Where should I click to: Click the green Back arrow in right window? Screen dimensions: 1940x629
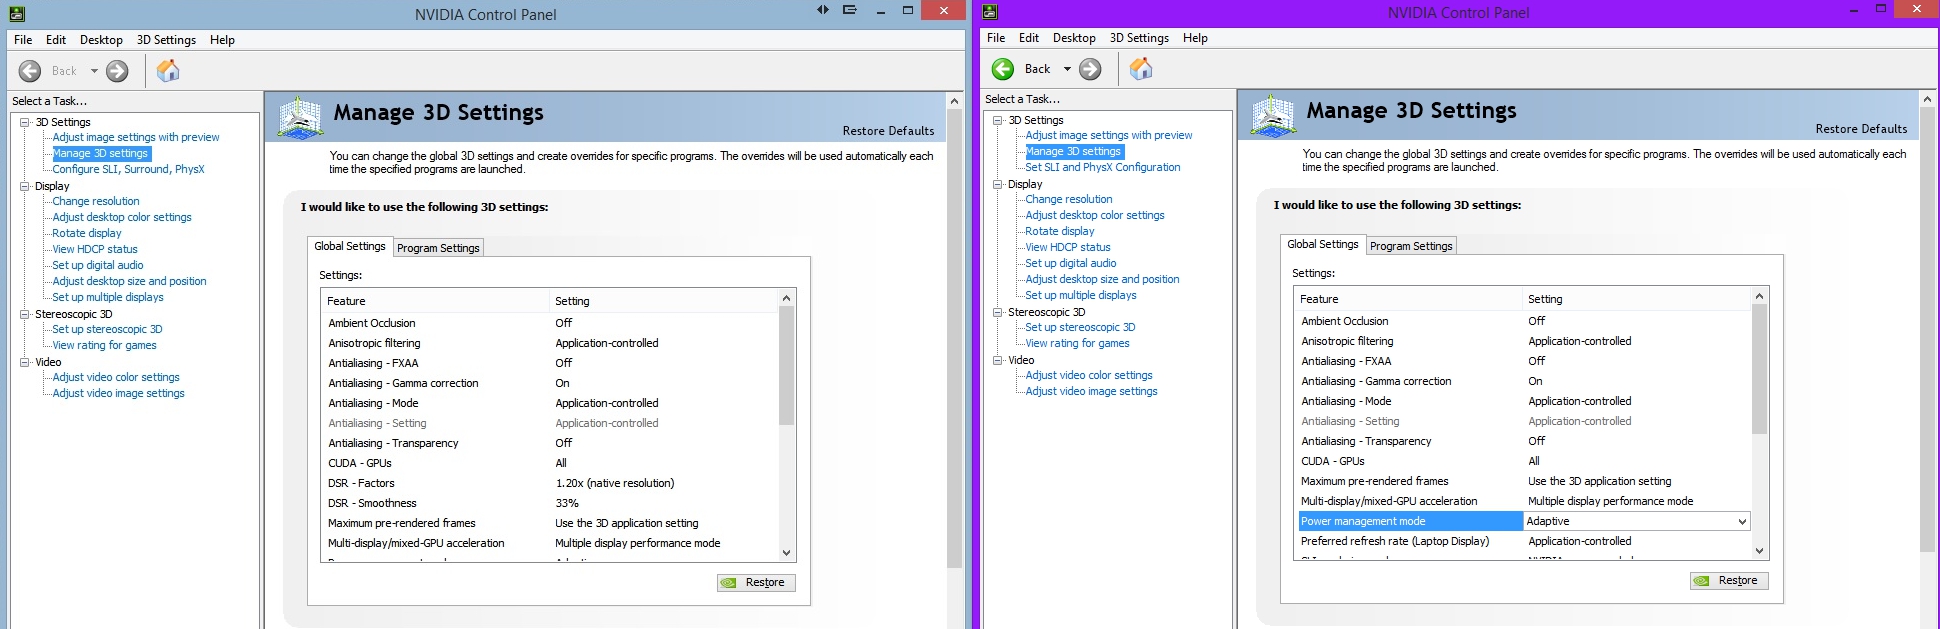[1003, 69]
